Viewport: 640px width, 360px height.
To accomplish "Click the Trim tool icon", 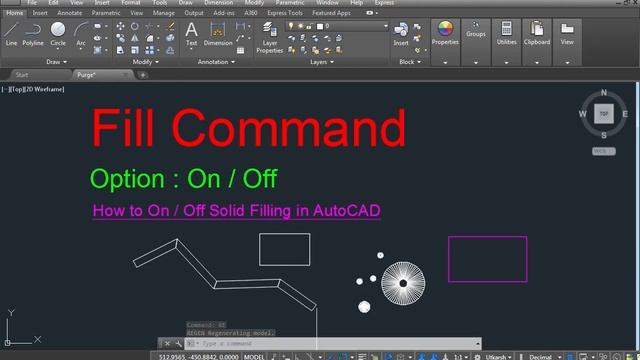I will point(149,26).
